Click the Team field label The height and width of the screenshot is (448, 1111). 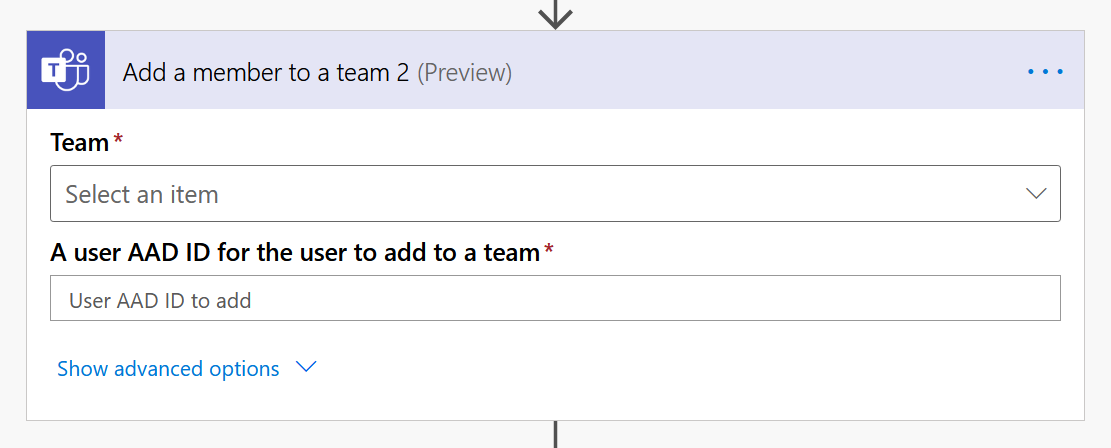(x=79, y=143)
